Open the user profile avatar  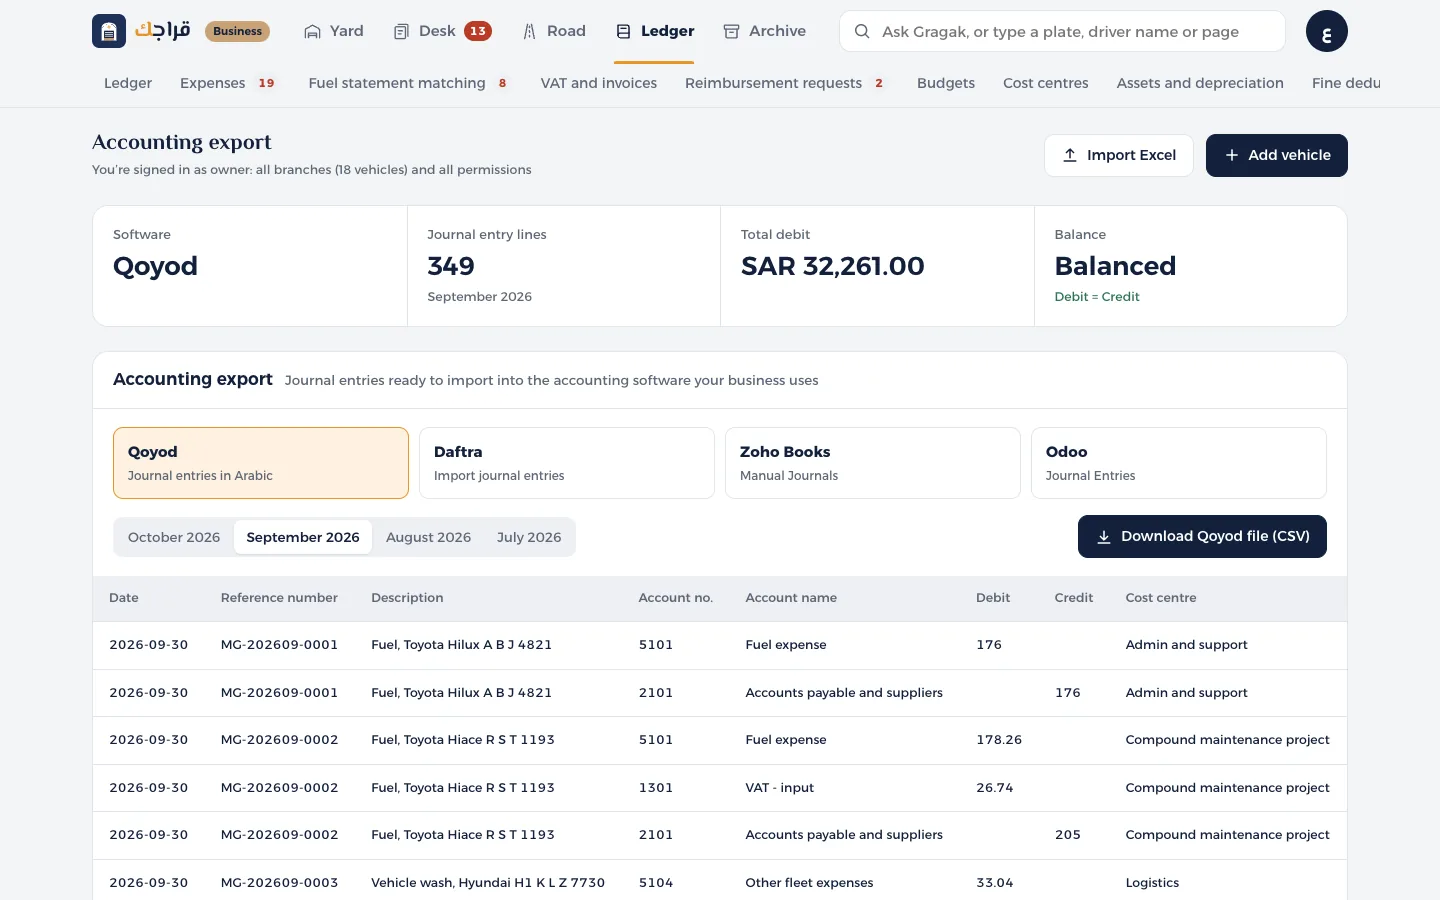1326,31
